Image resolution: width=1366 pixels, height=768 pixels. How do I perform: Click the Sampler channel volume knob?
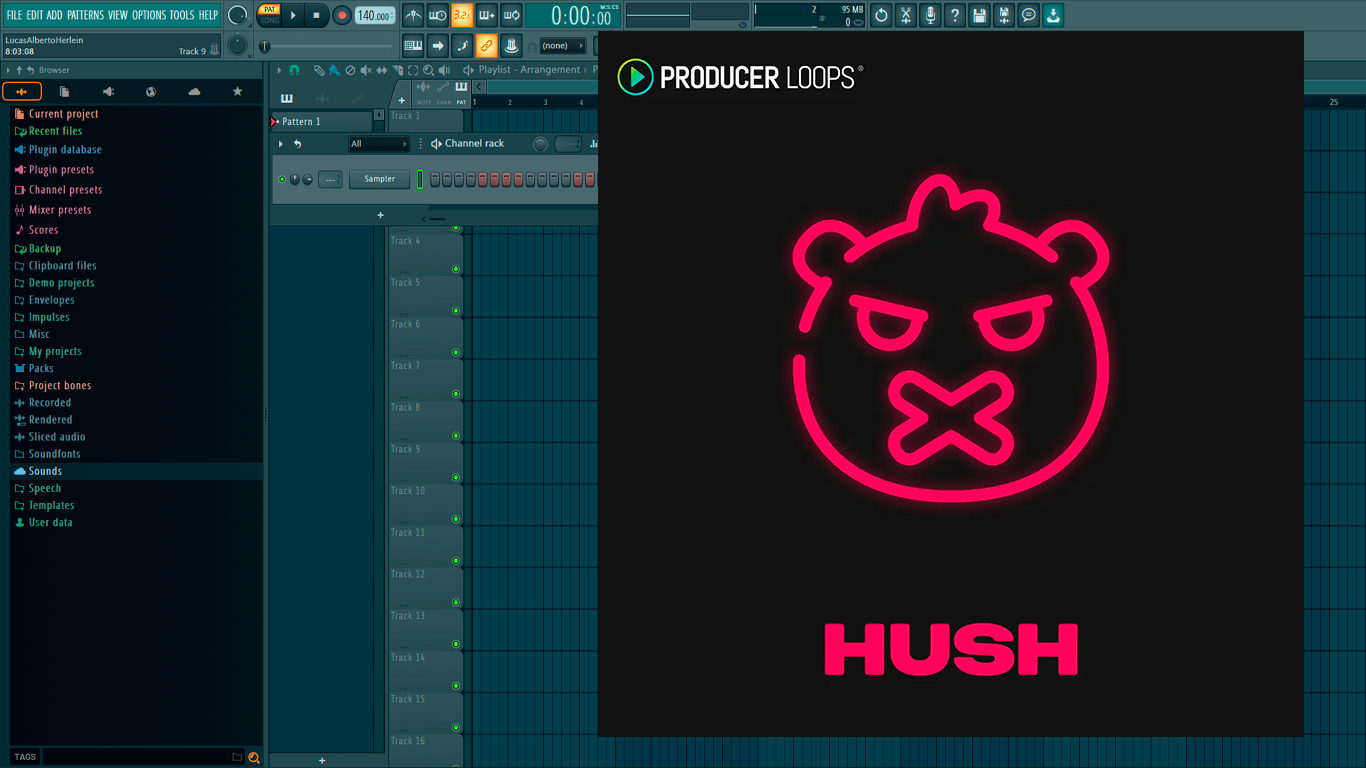pyautogui.click(x=307, y=179)
